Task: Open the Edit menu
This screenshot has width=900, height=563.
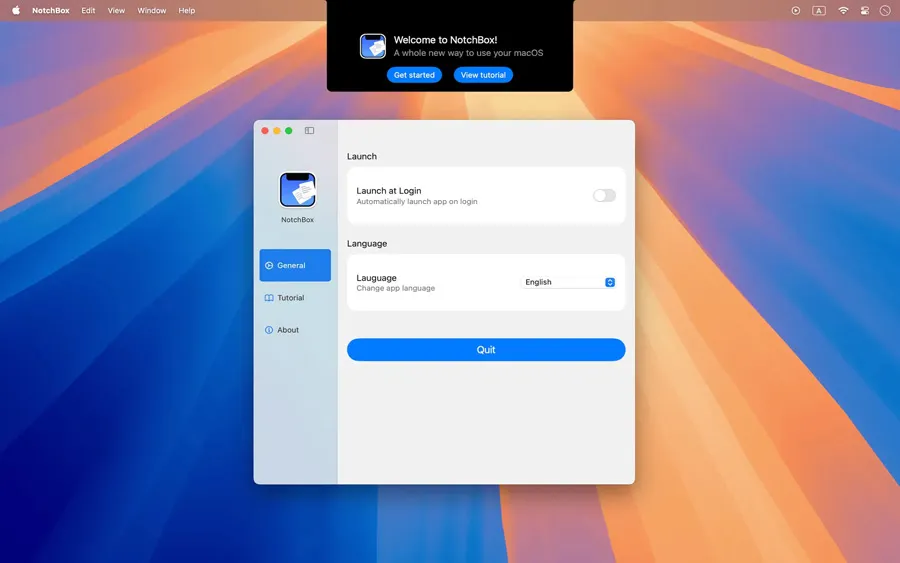Action: pos(89,10)
